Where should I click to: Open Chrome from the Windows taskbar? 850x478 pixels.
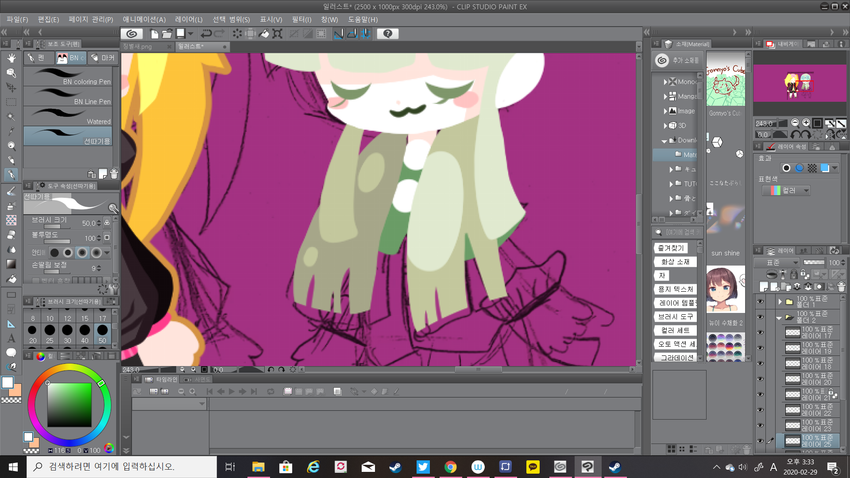(x=450, y=467)
